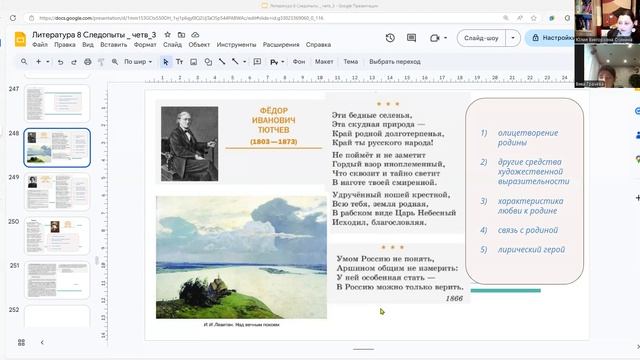This screenshot has width=640, height=360.
Task: Click the Undo arrow
Action: point(60,62)
